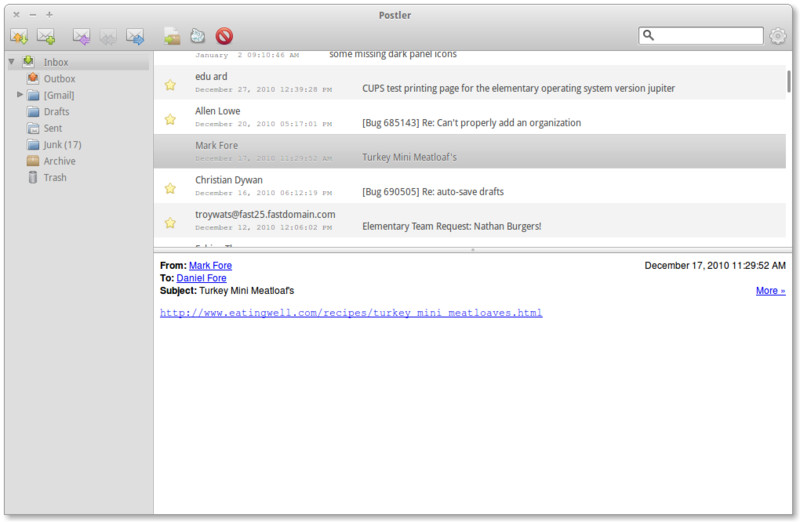This screenshot has height=522, width=800.
Task: Open the Daniel Fore recipient link
Action: (202, 278)
